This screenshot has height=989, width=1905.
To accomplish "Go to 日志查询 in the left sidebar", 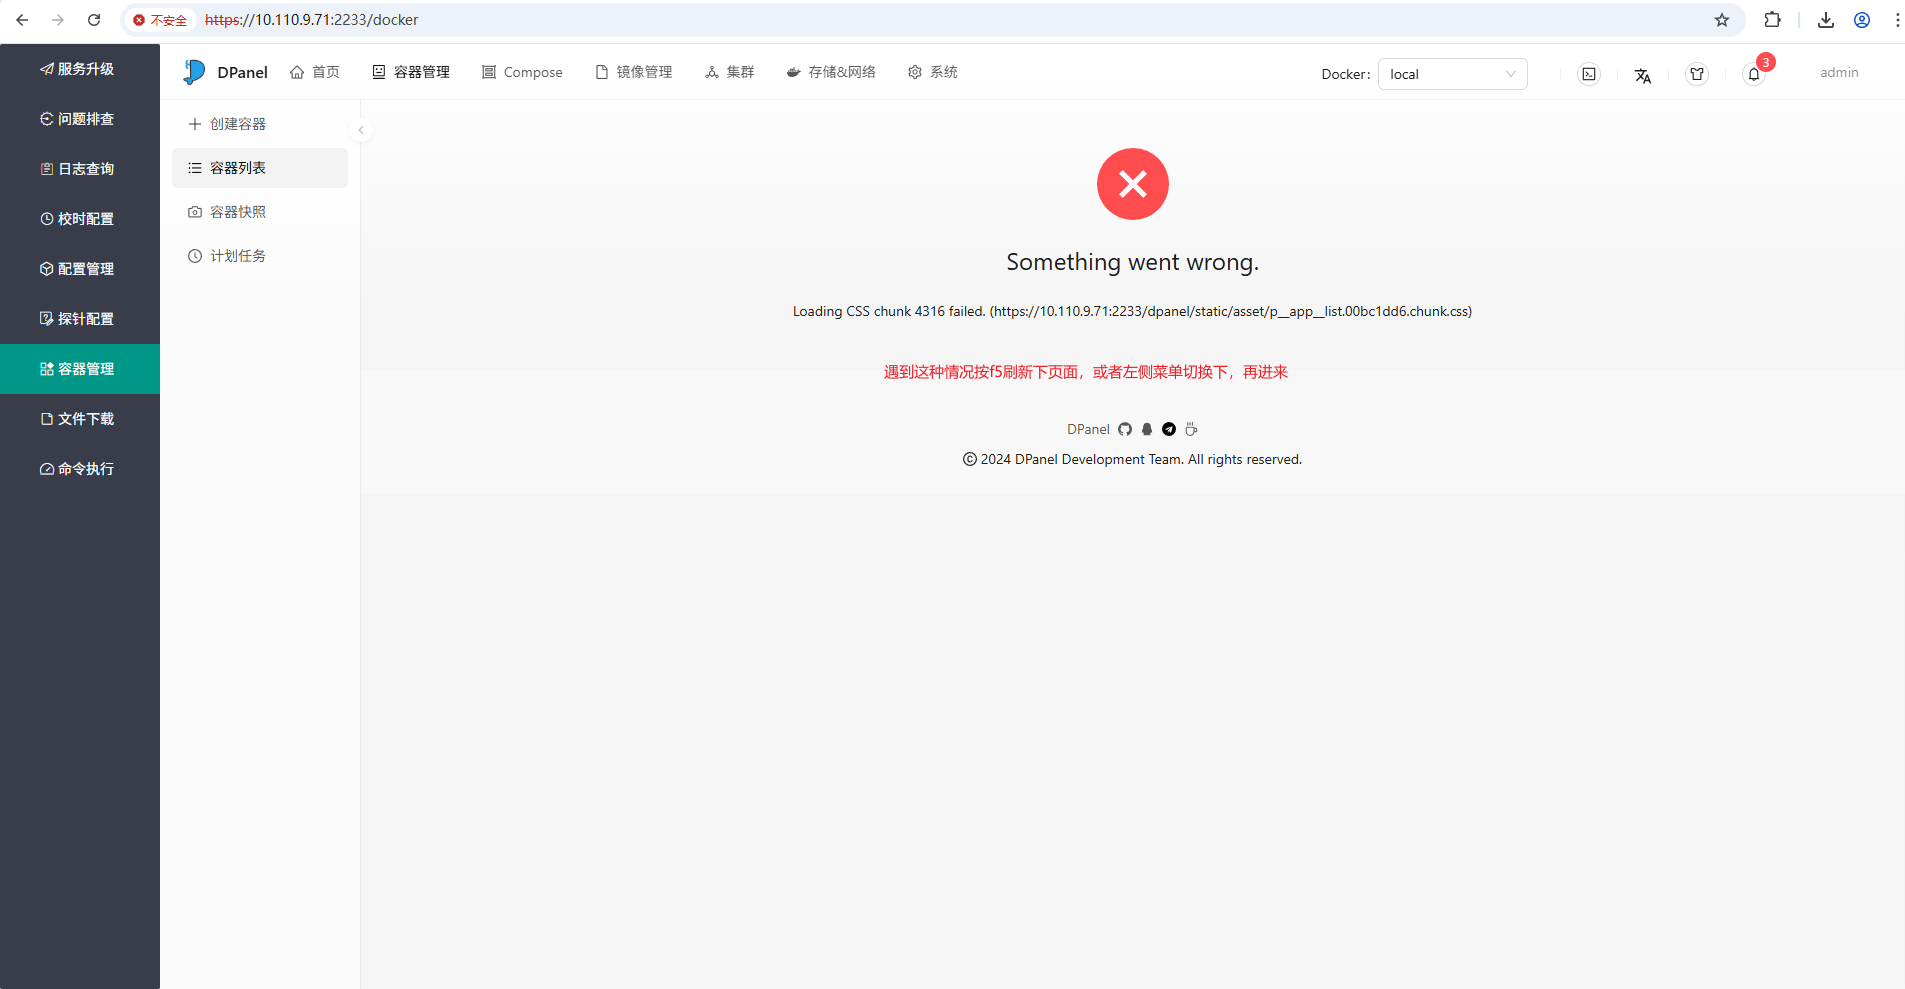I will [x=78, y=169].
